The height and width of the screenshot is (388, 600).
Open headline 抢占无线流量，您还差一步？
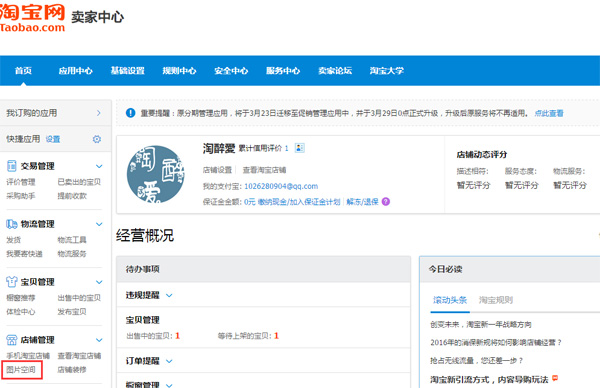click(476, 360)
